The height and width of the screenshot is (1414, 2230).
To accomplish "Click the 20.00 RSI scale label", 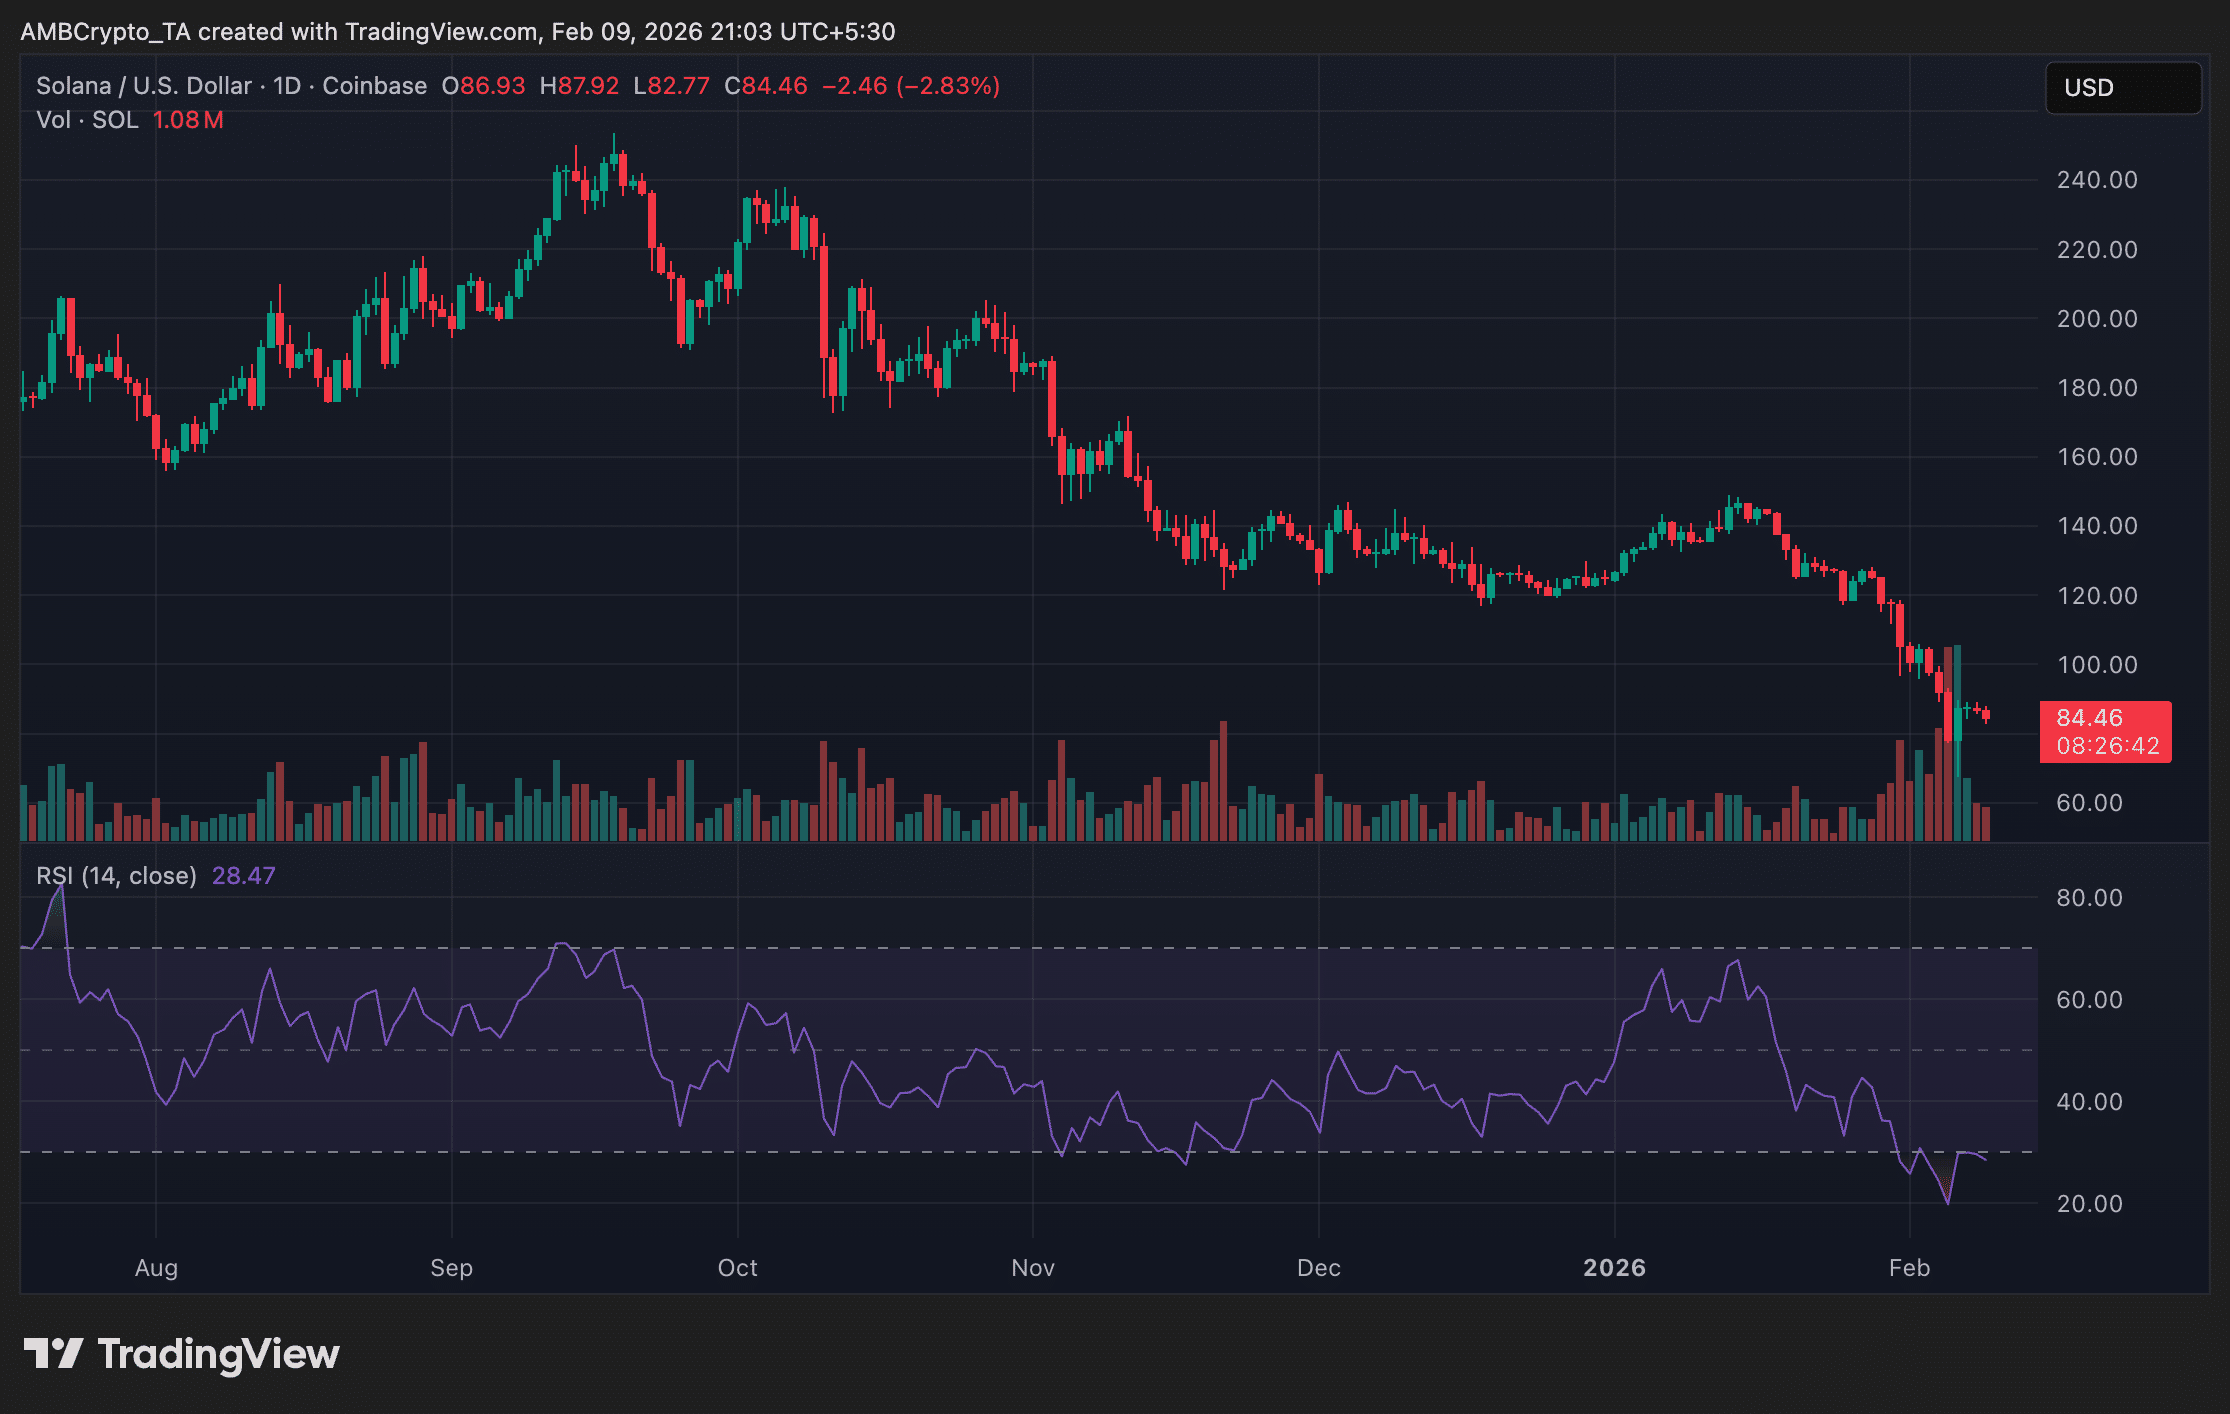I will pos(2088,1204).
